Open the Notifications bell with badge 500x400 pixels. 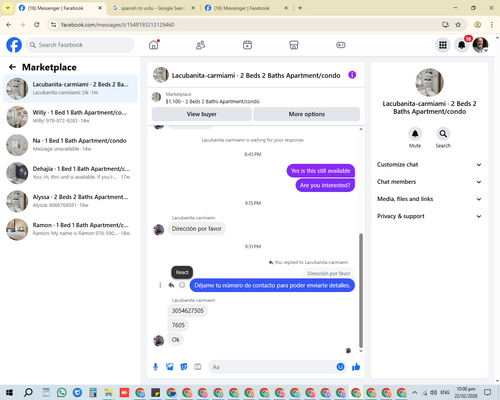pyautogui.click(x=462, y=45)
